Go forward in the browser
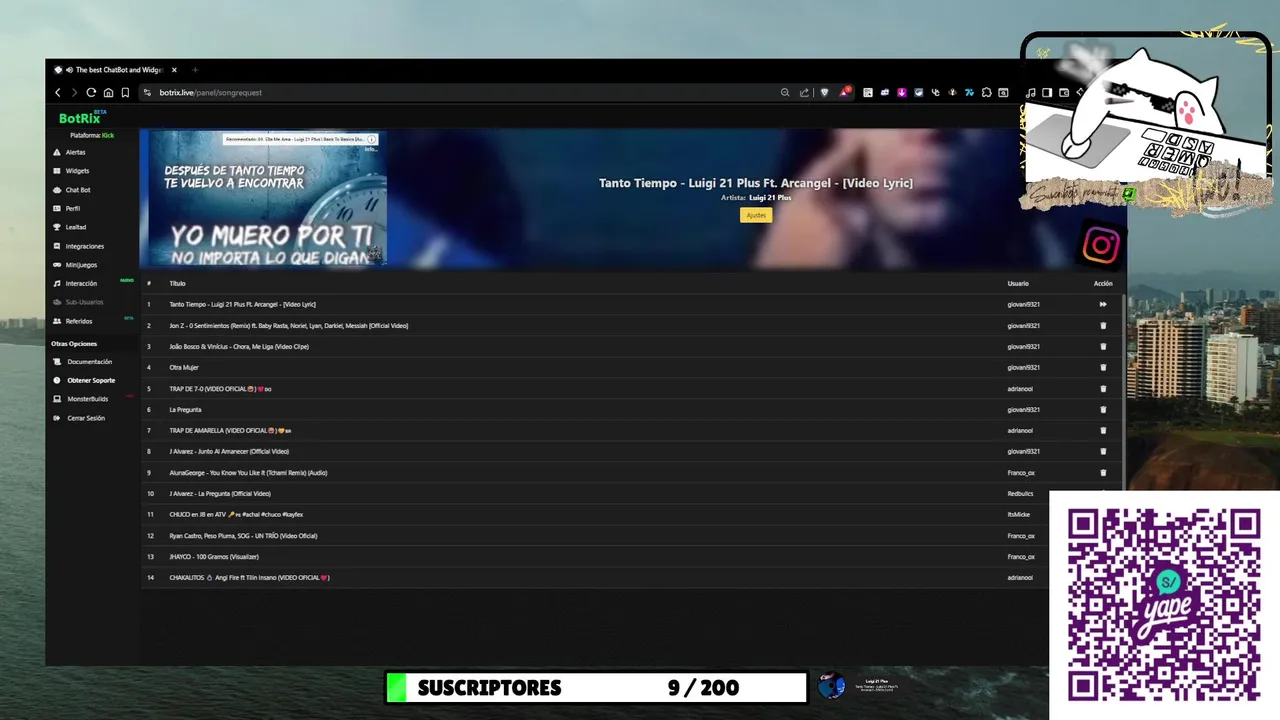1280x720 pixels. click(75, 92)
